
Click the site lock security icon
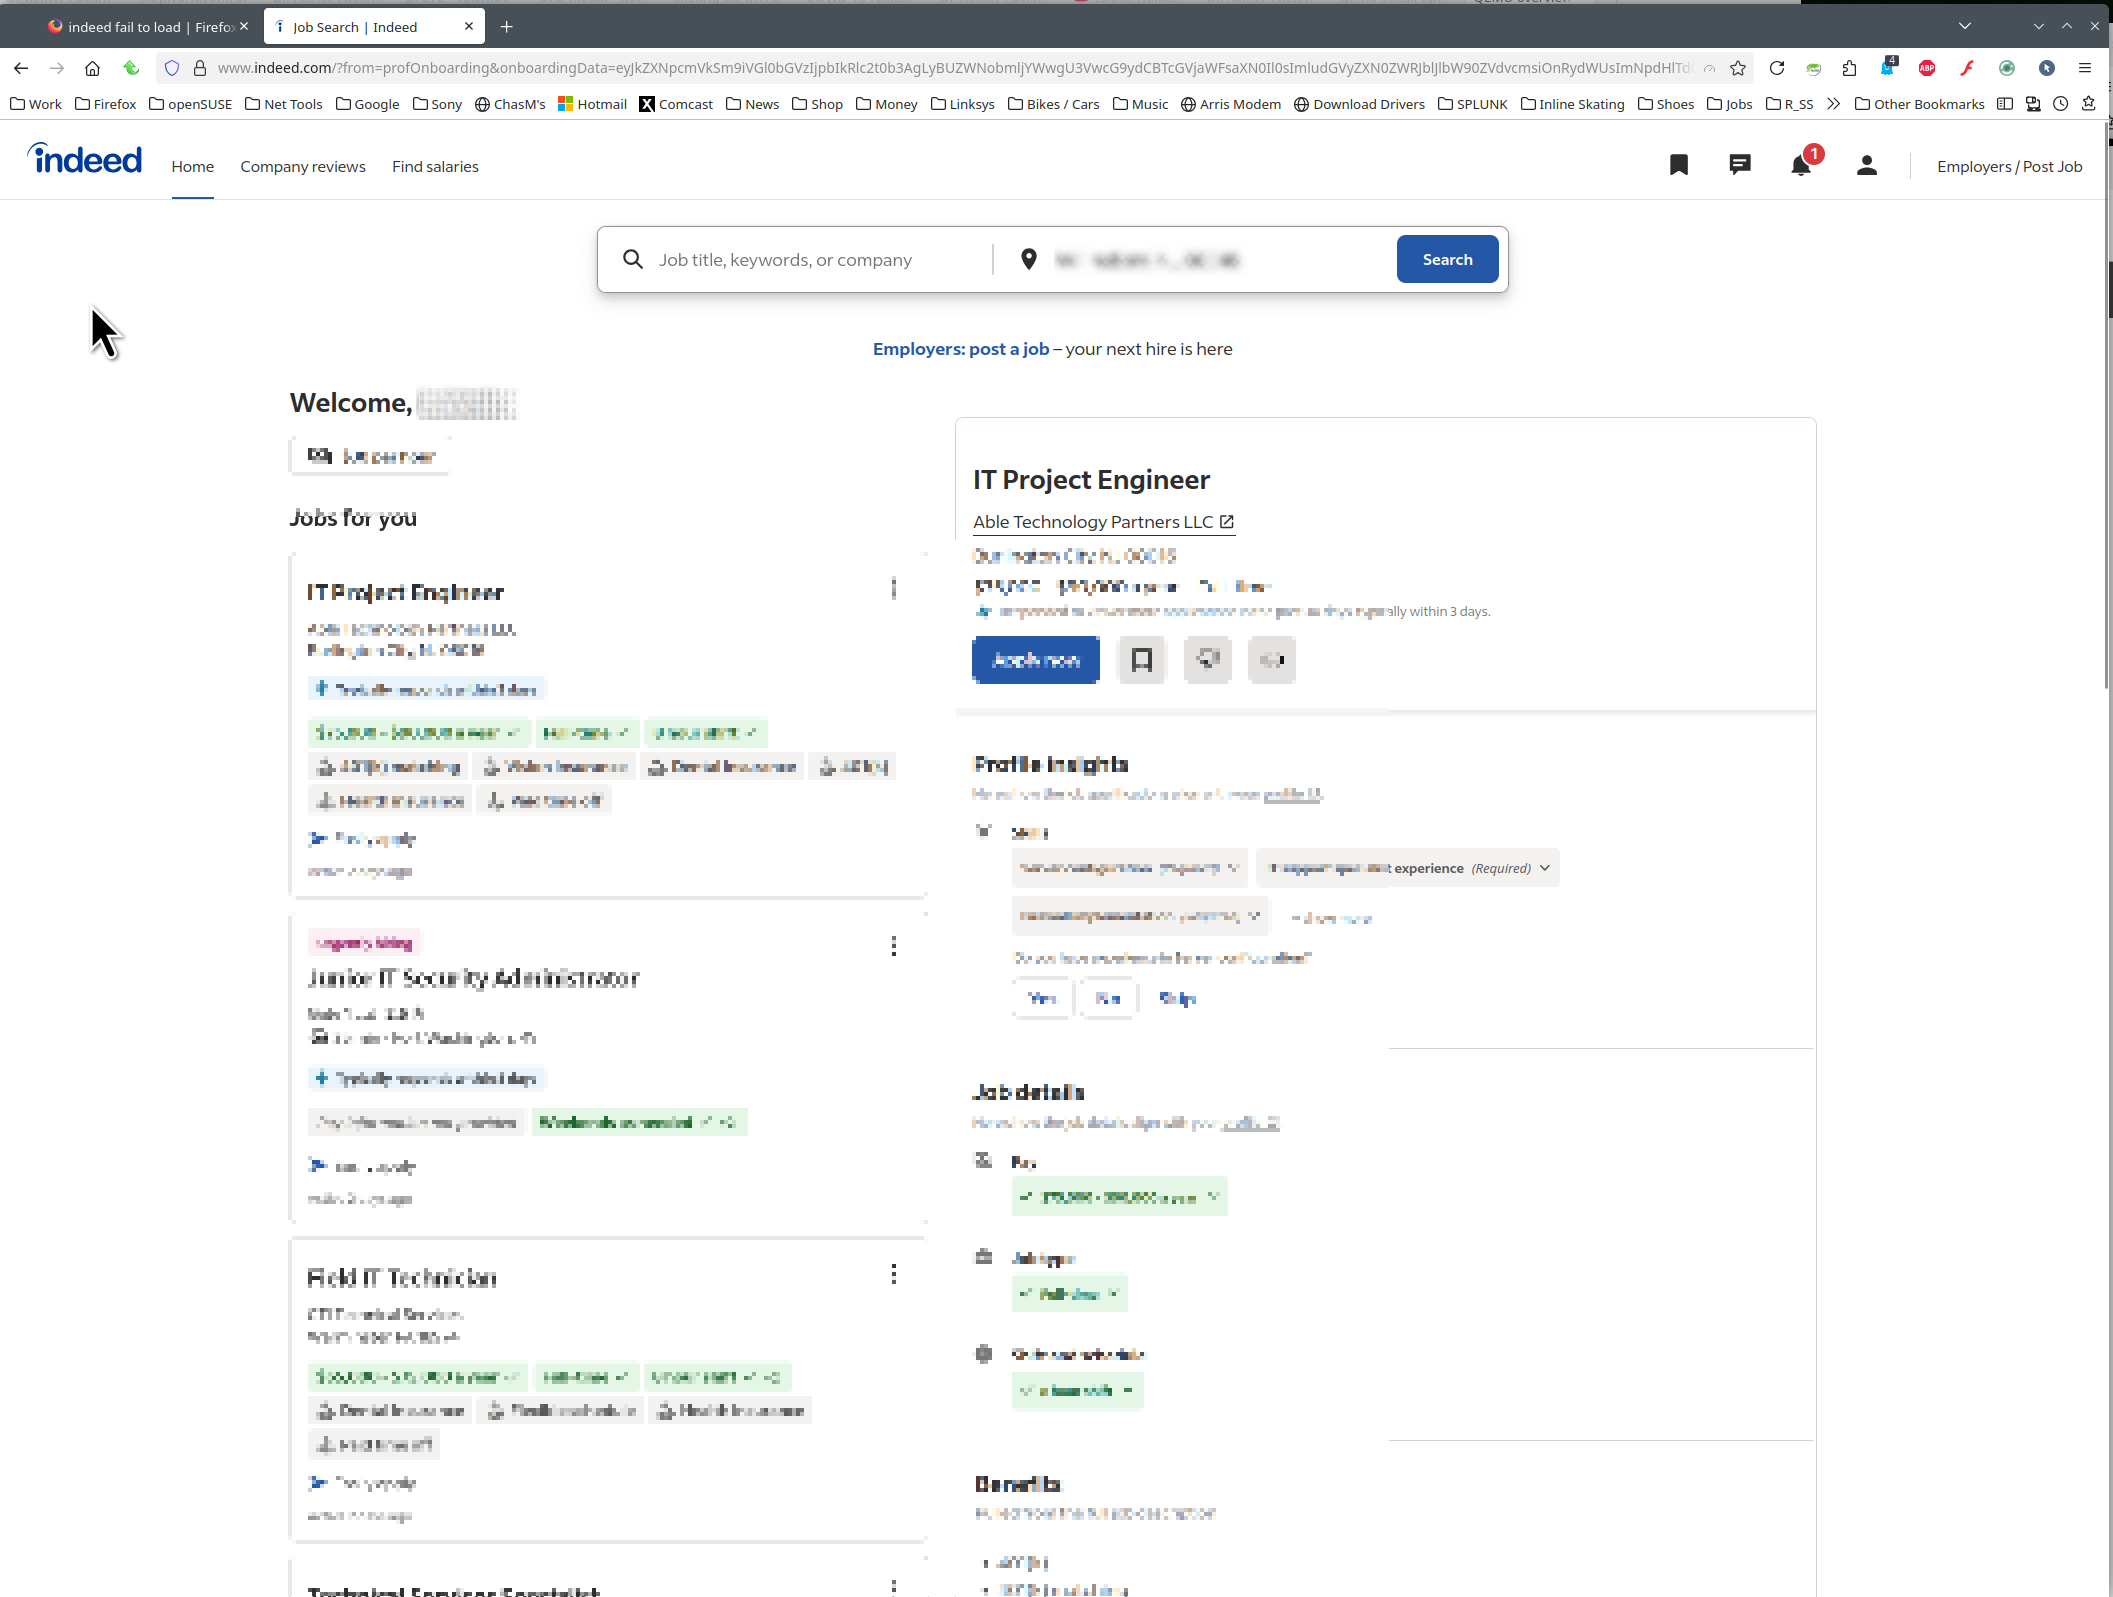pos(200,68)
